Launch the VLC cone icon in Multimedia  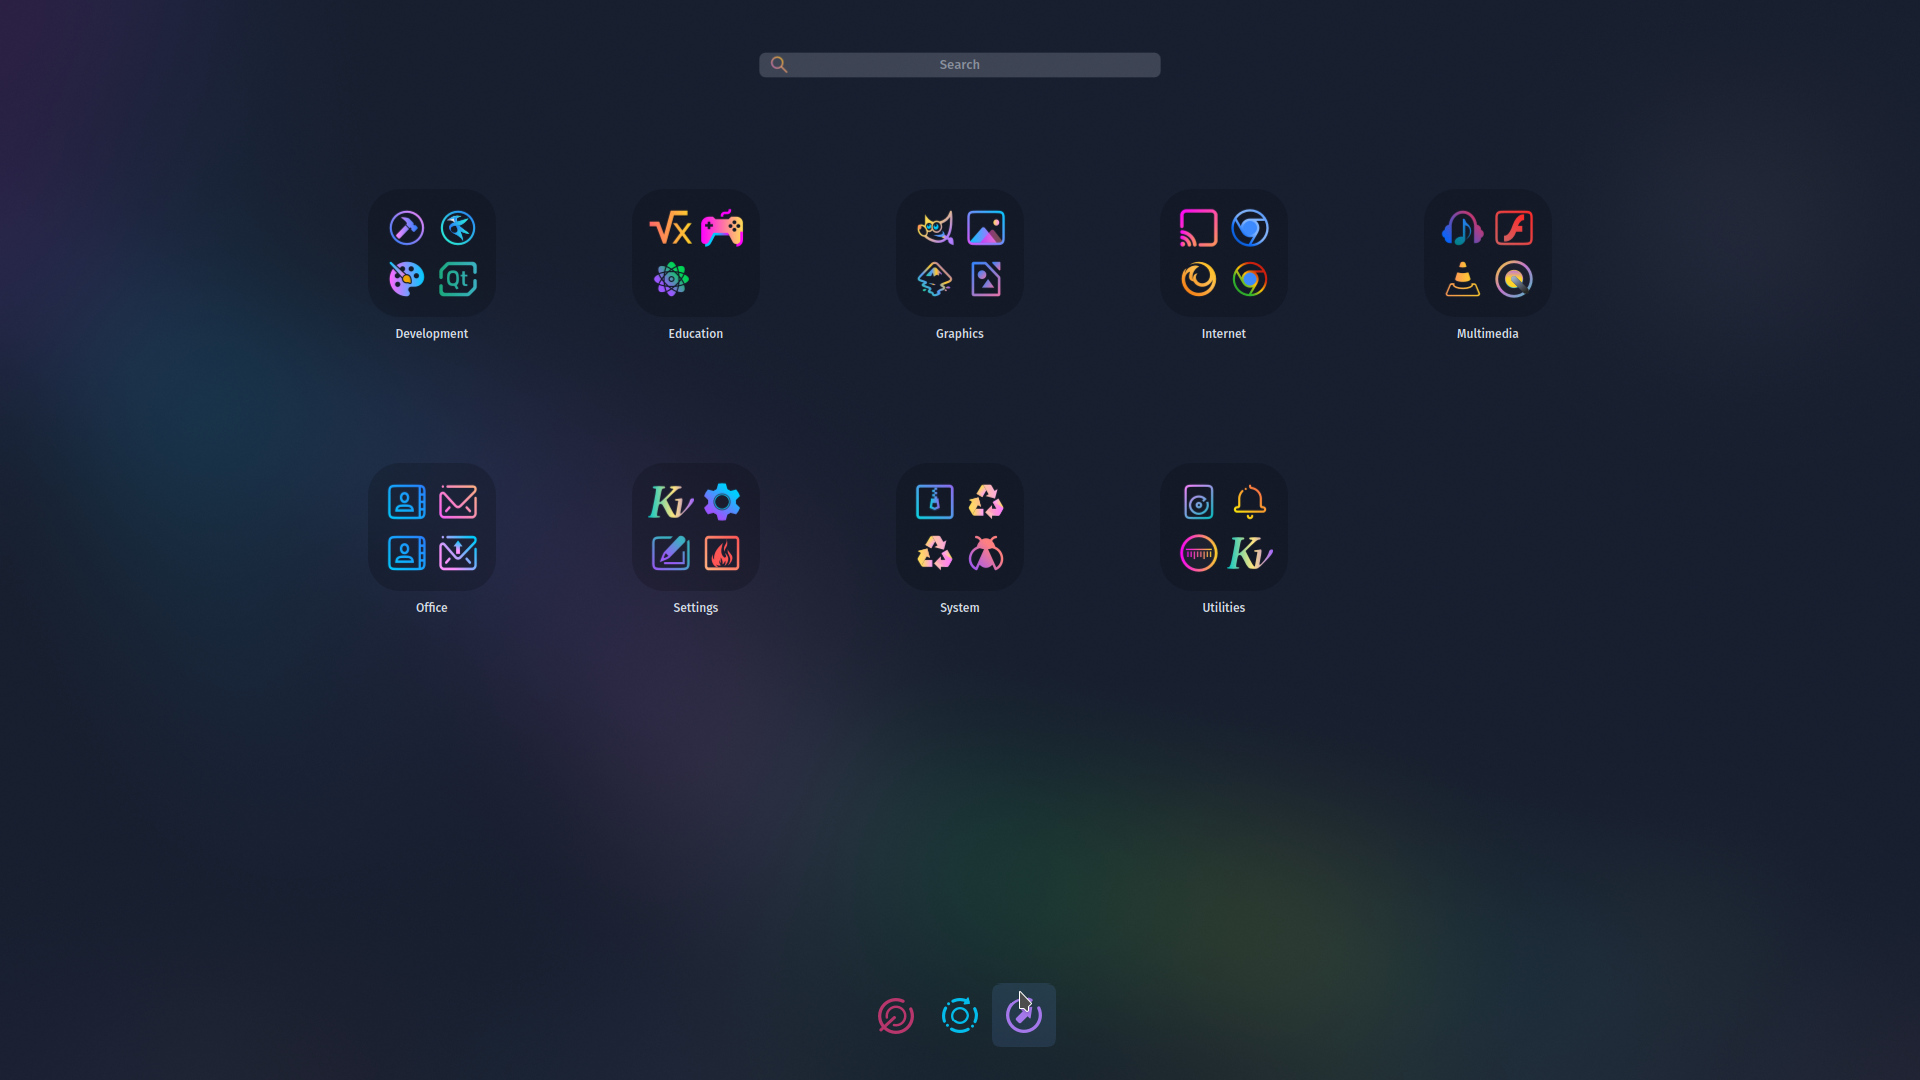[1462, 279]
